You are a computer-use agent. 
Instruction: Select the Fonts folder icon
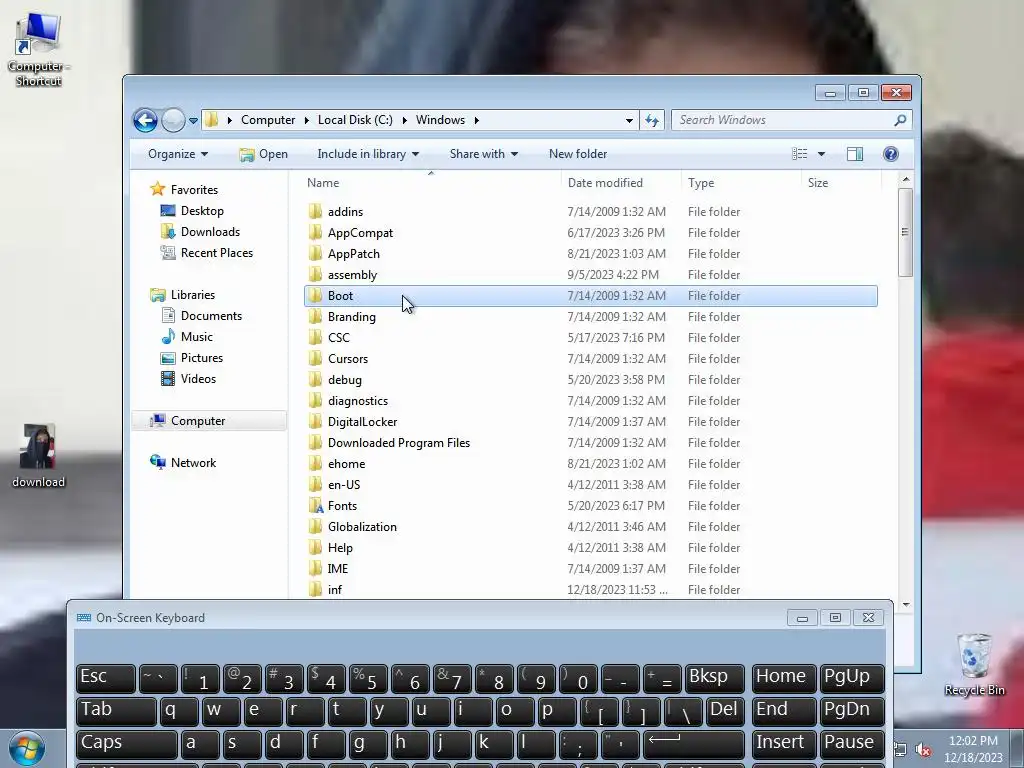[315, 505]
